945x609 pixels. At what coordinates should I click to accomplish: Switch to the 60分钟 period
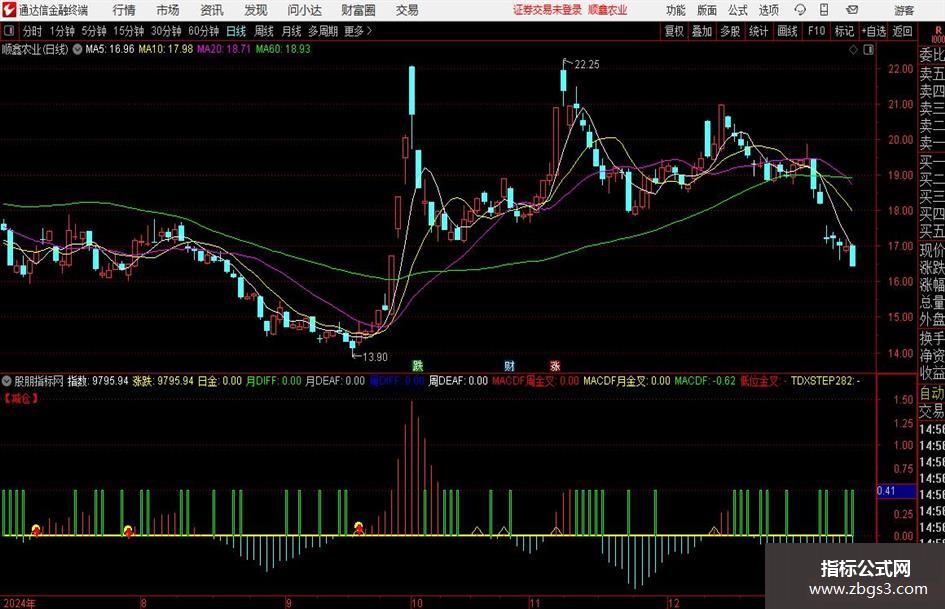tap(203, 31)
